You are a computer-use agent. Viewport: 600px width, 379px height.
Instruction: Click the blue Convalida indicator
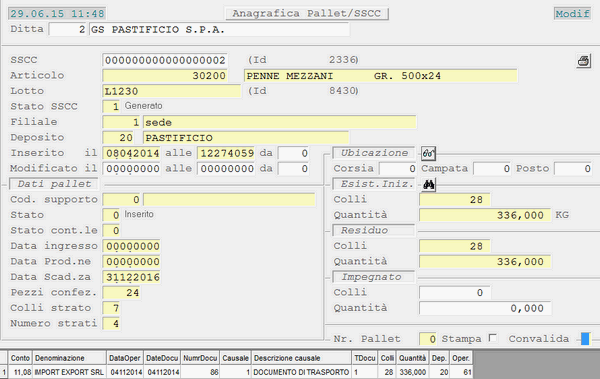coord(585,339)
